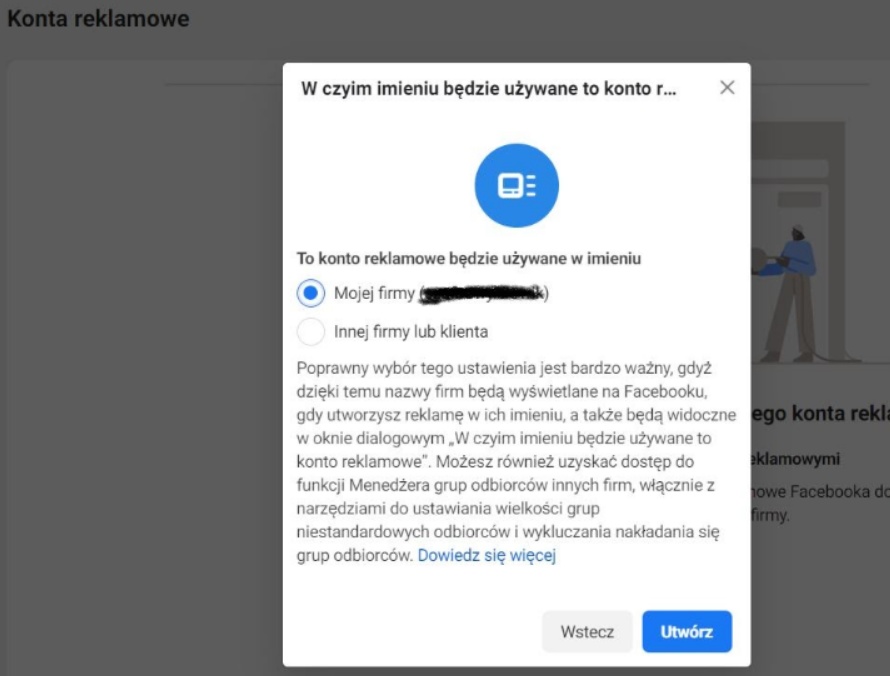Click the blacked-out company name
The image size is (890, 676).
(483, 293)
